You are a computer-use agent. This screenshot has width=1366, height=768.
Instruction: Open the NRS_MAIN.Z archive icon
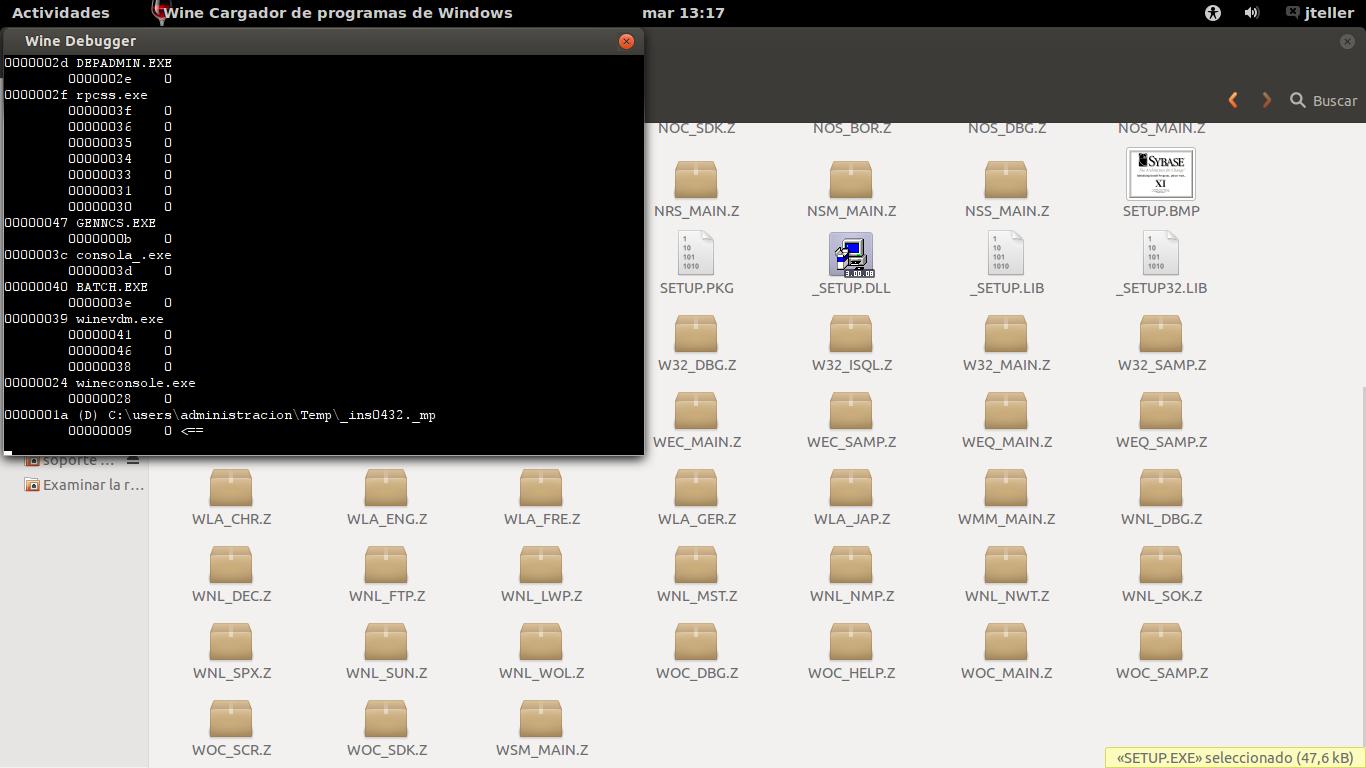point(696,180)
